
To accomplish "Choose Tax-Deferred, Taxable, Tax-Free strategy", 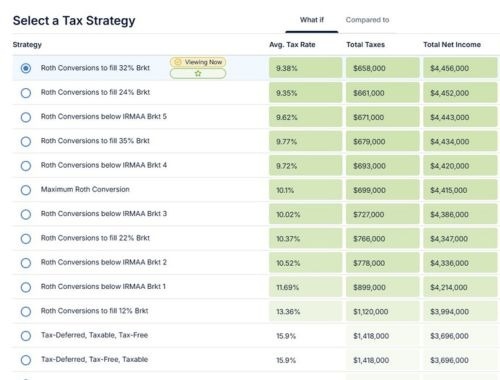I will pyautogui.click(x=26, y=336).
